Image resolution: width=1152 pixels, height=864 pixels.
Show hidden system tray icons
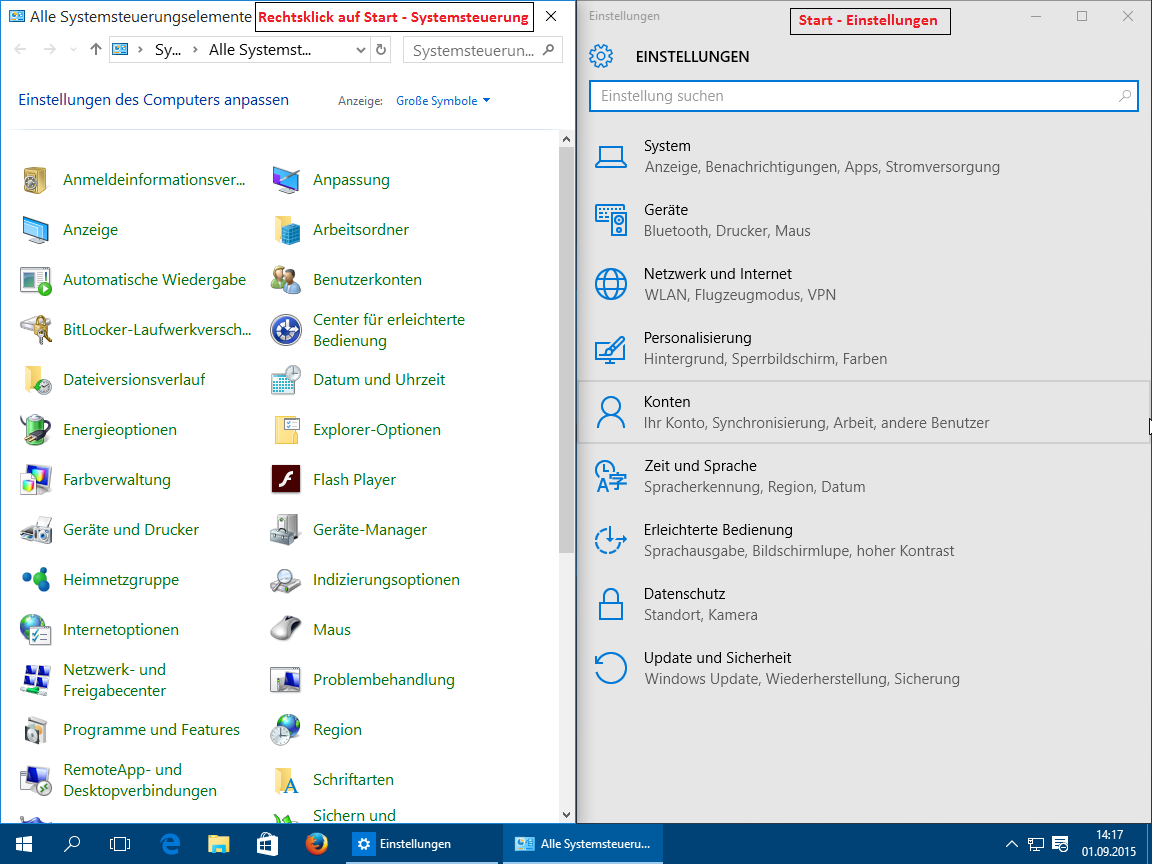coord(1012,844)
